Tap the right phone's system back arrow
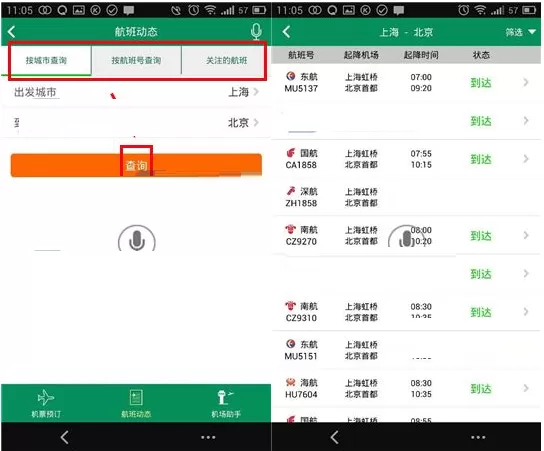544x451 pixels. pos(334,437)
